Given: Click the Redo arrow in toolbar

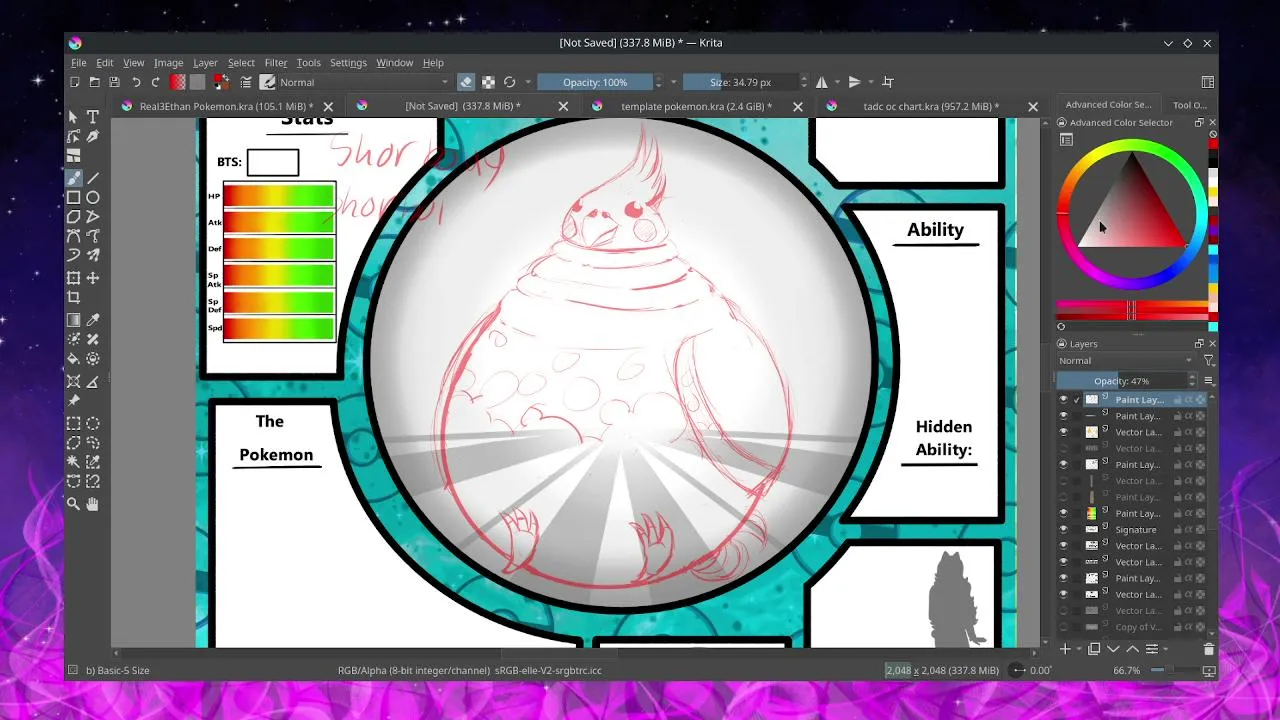Looking at the screenshot, I should [156, 82].
